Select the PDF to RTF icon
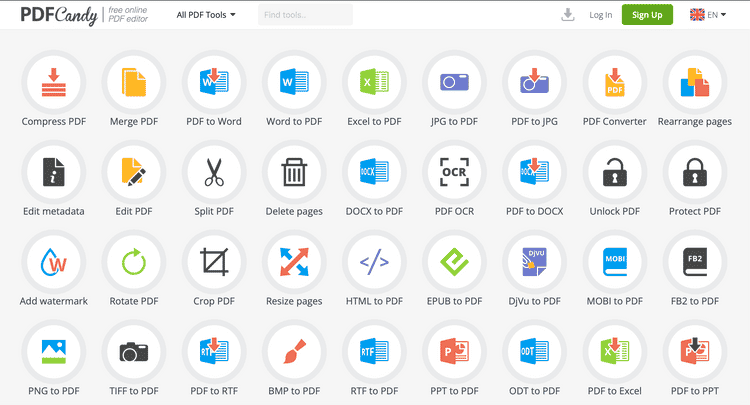The height and width of the screenshot is (405, 750). pos(214,352)
